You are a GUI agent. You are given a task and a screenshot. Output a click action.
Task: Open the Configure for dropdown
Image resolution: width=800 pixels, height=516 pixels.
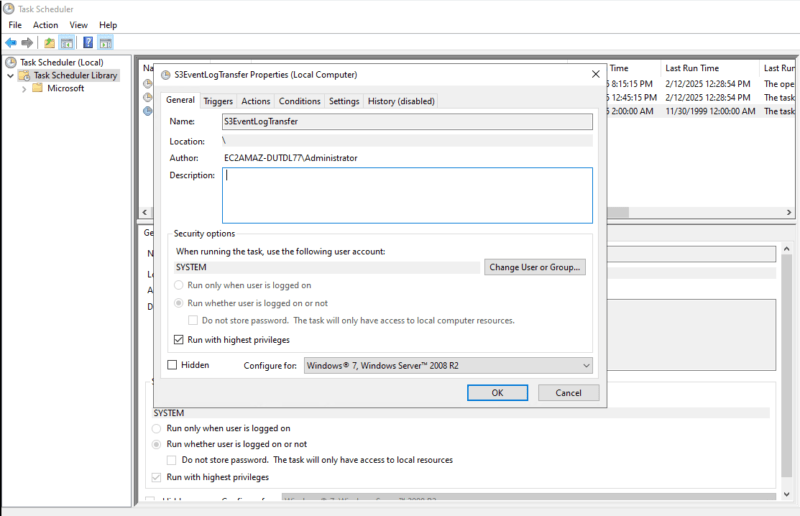tap(447, 366)
